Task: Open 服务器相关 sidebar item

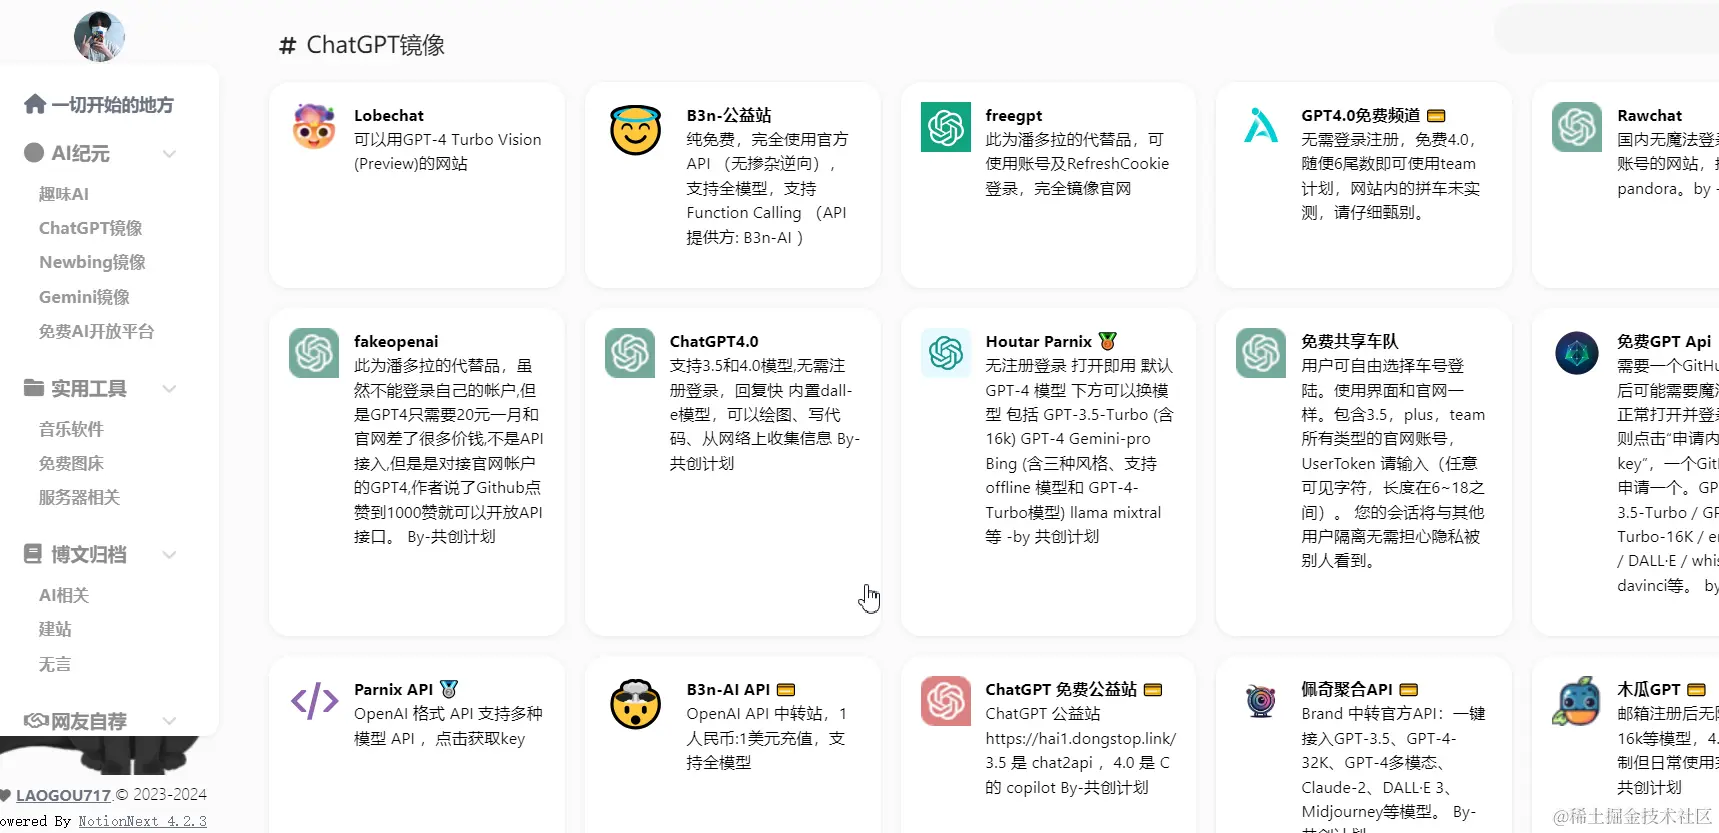Action: point(79,497)
